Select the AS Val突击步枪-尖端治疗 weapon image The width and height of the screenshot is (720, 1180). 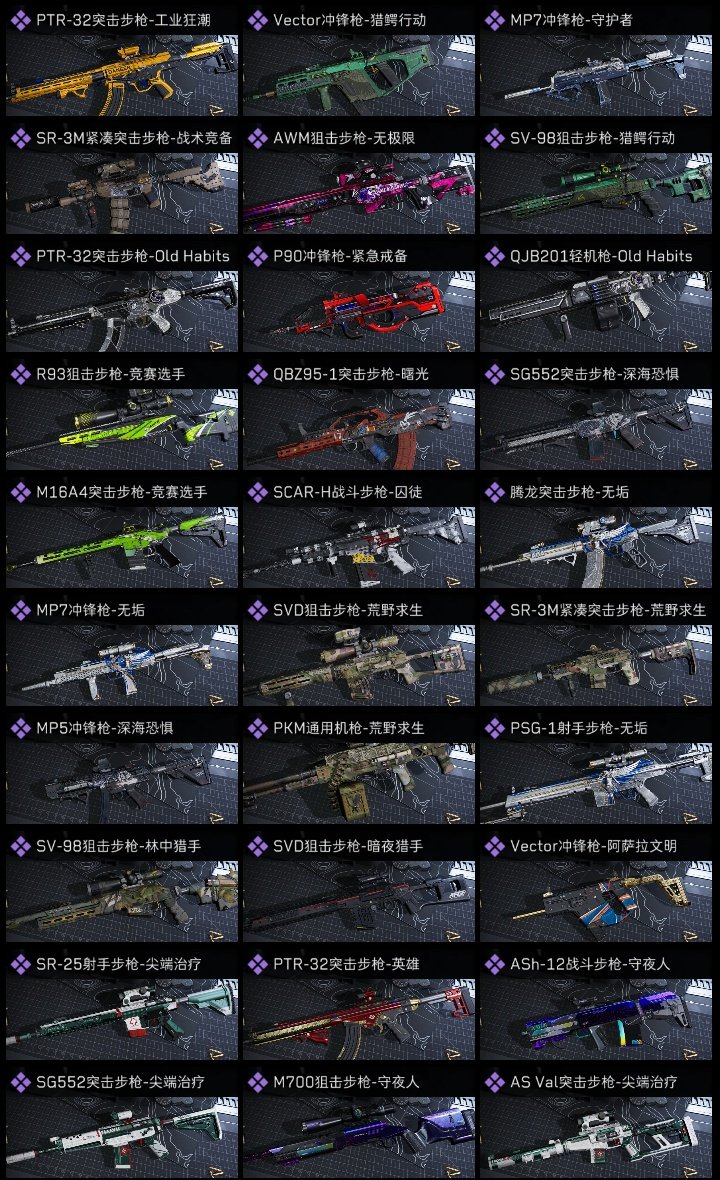click(x=596, y=1137)
